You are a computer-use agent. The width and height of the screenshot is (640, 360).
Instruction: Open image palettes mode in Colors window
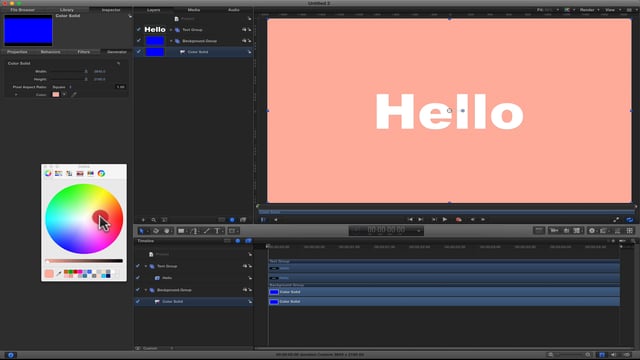[80, 173]
